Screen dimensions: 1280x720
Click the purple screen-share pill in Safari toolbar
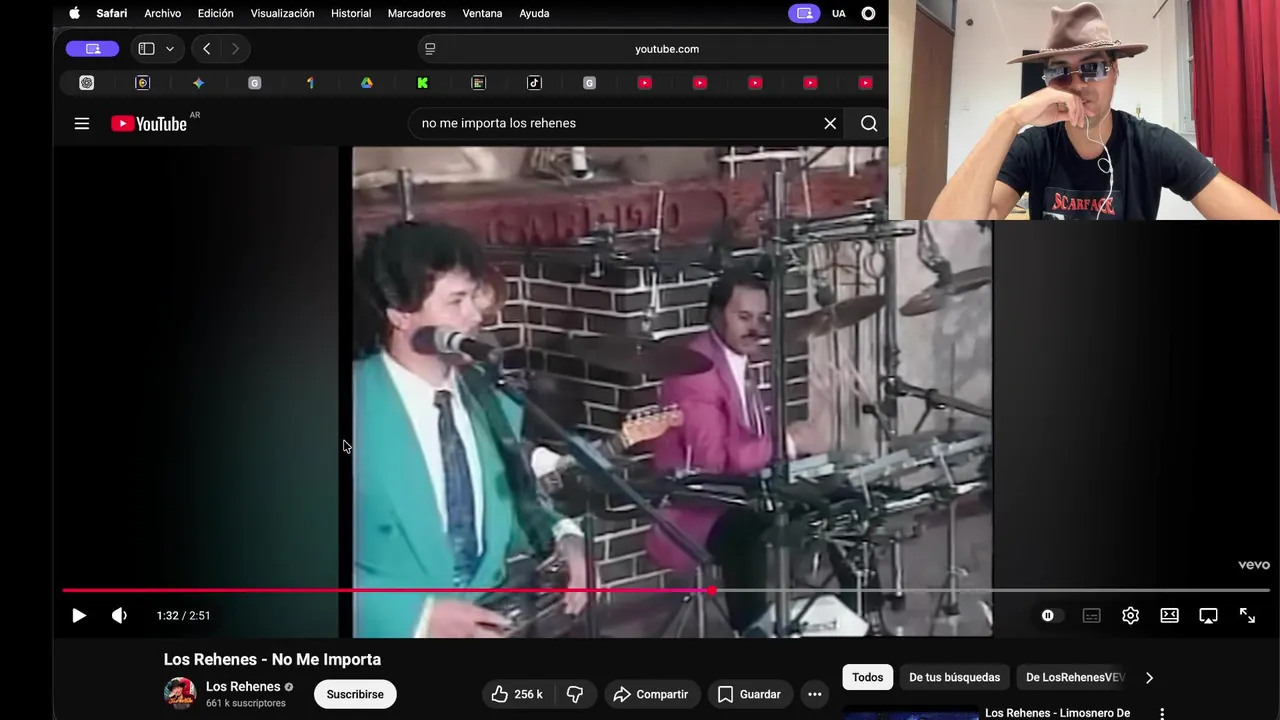[92, 48]
